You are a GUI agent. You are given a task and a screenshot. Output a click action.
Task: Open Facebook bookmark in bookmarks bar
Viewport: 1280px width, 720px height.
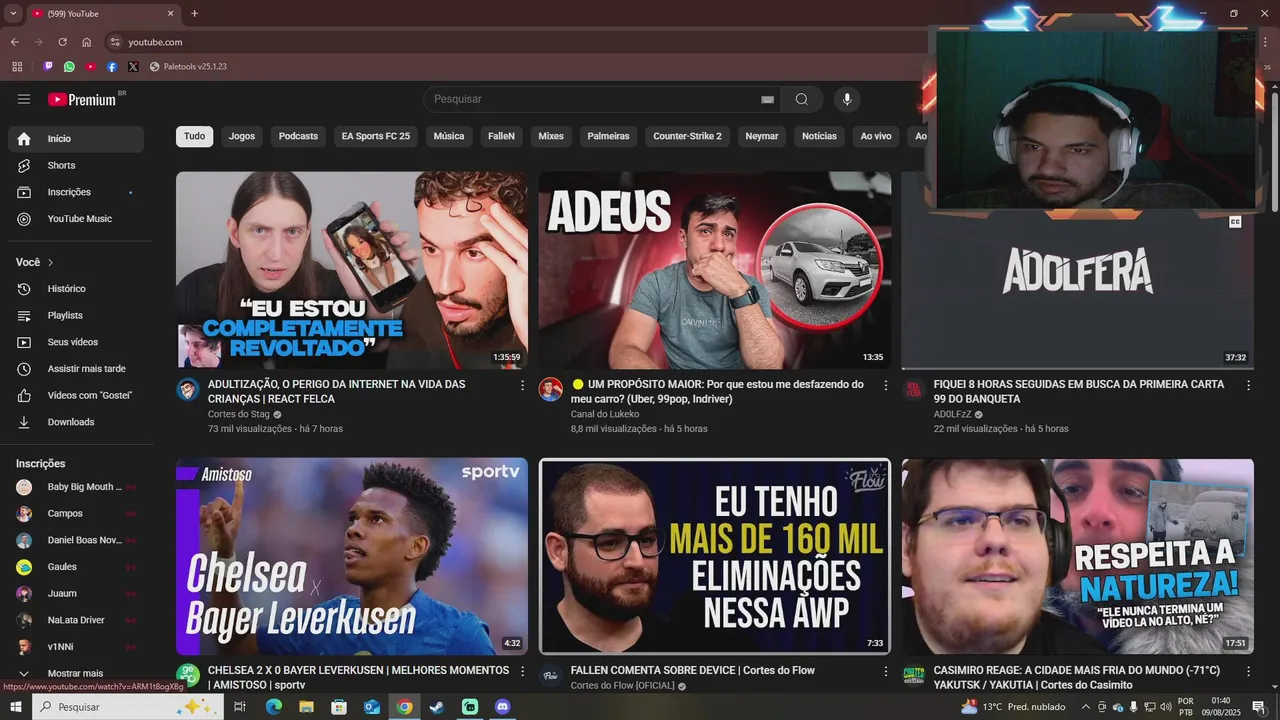tap(112, 67)
